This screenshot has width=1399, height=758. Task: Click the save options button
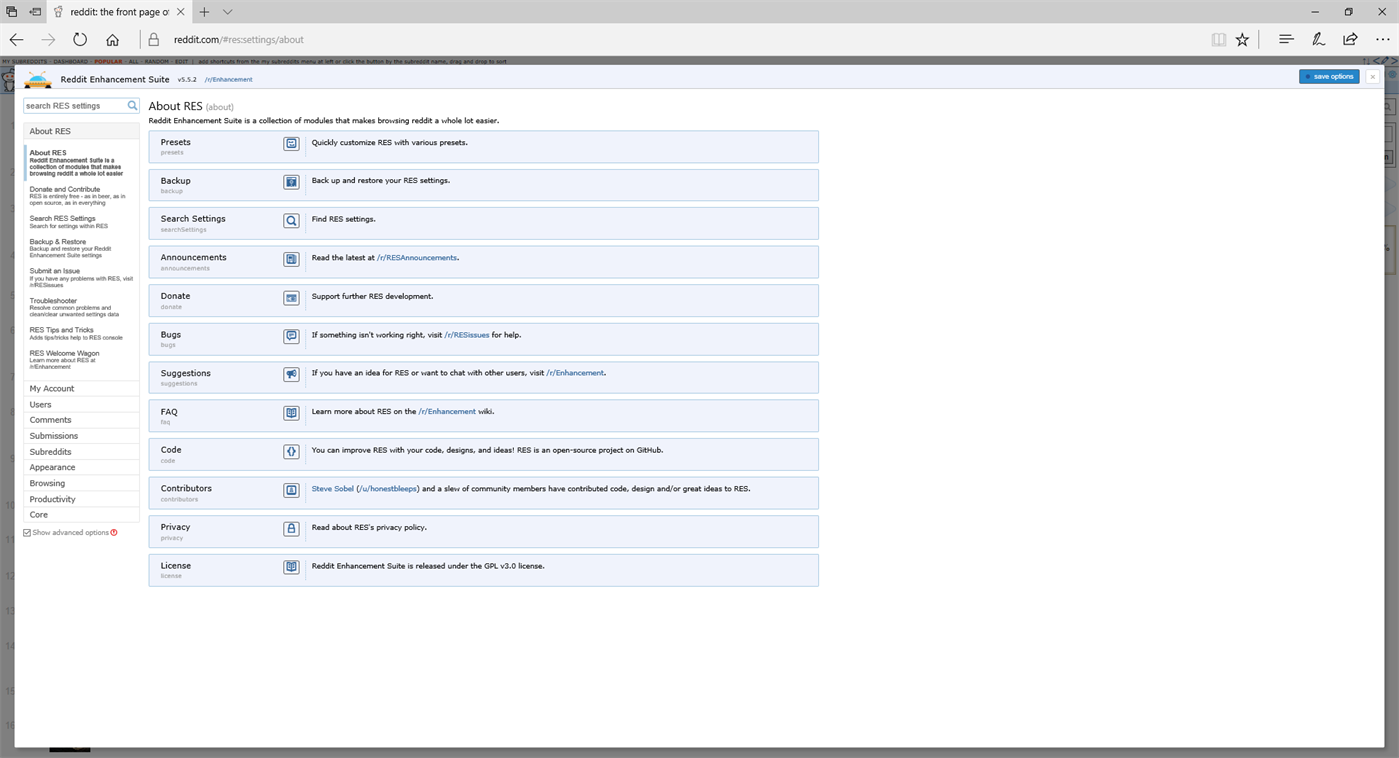(1329, 76)
